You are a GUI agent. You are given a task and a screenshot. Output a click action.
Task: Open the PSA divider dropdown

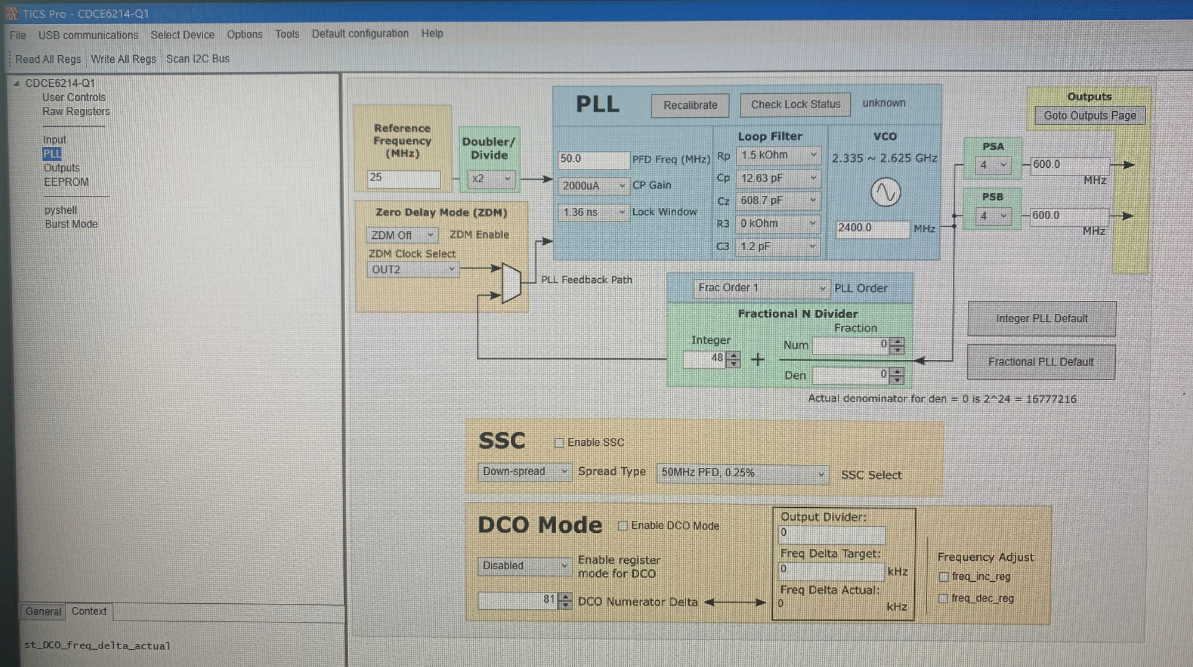(994, 165)
